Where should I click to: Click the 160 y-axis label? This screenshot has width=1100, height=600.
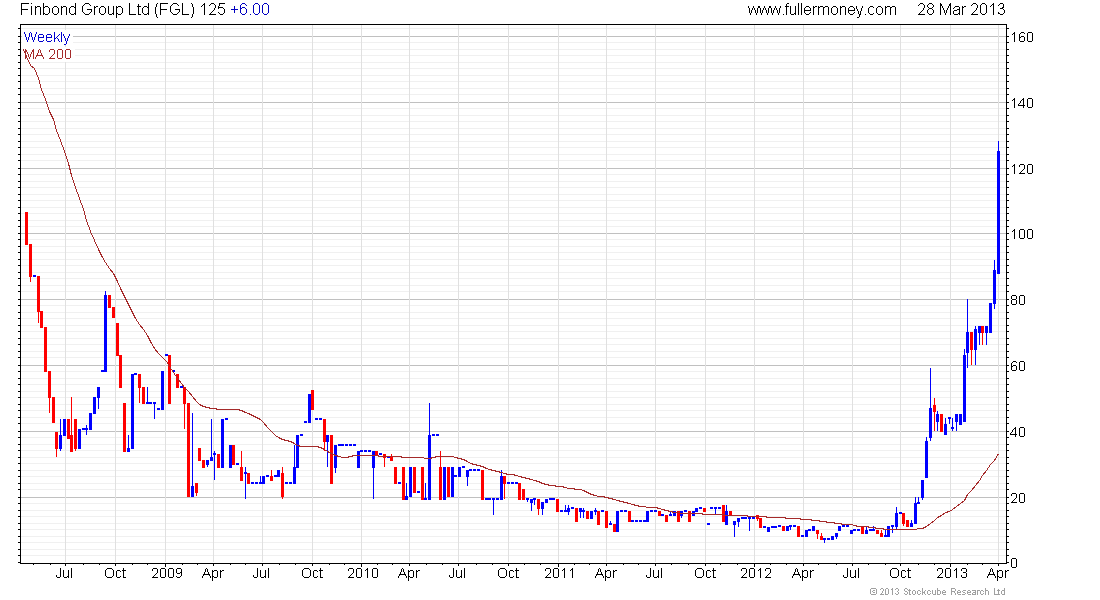coord(1021,37)
